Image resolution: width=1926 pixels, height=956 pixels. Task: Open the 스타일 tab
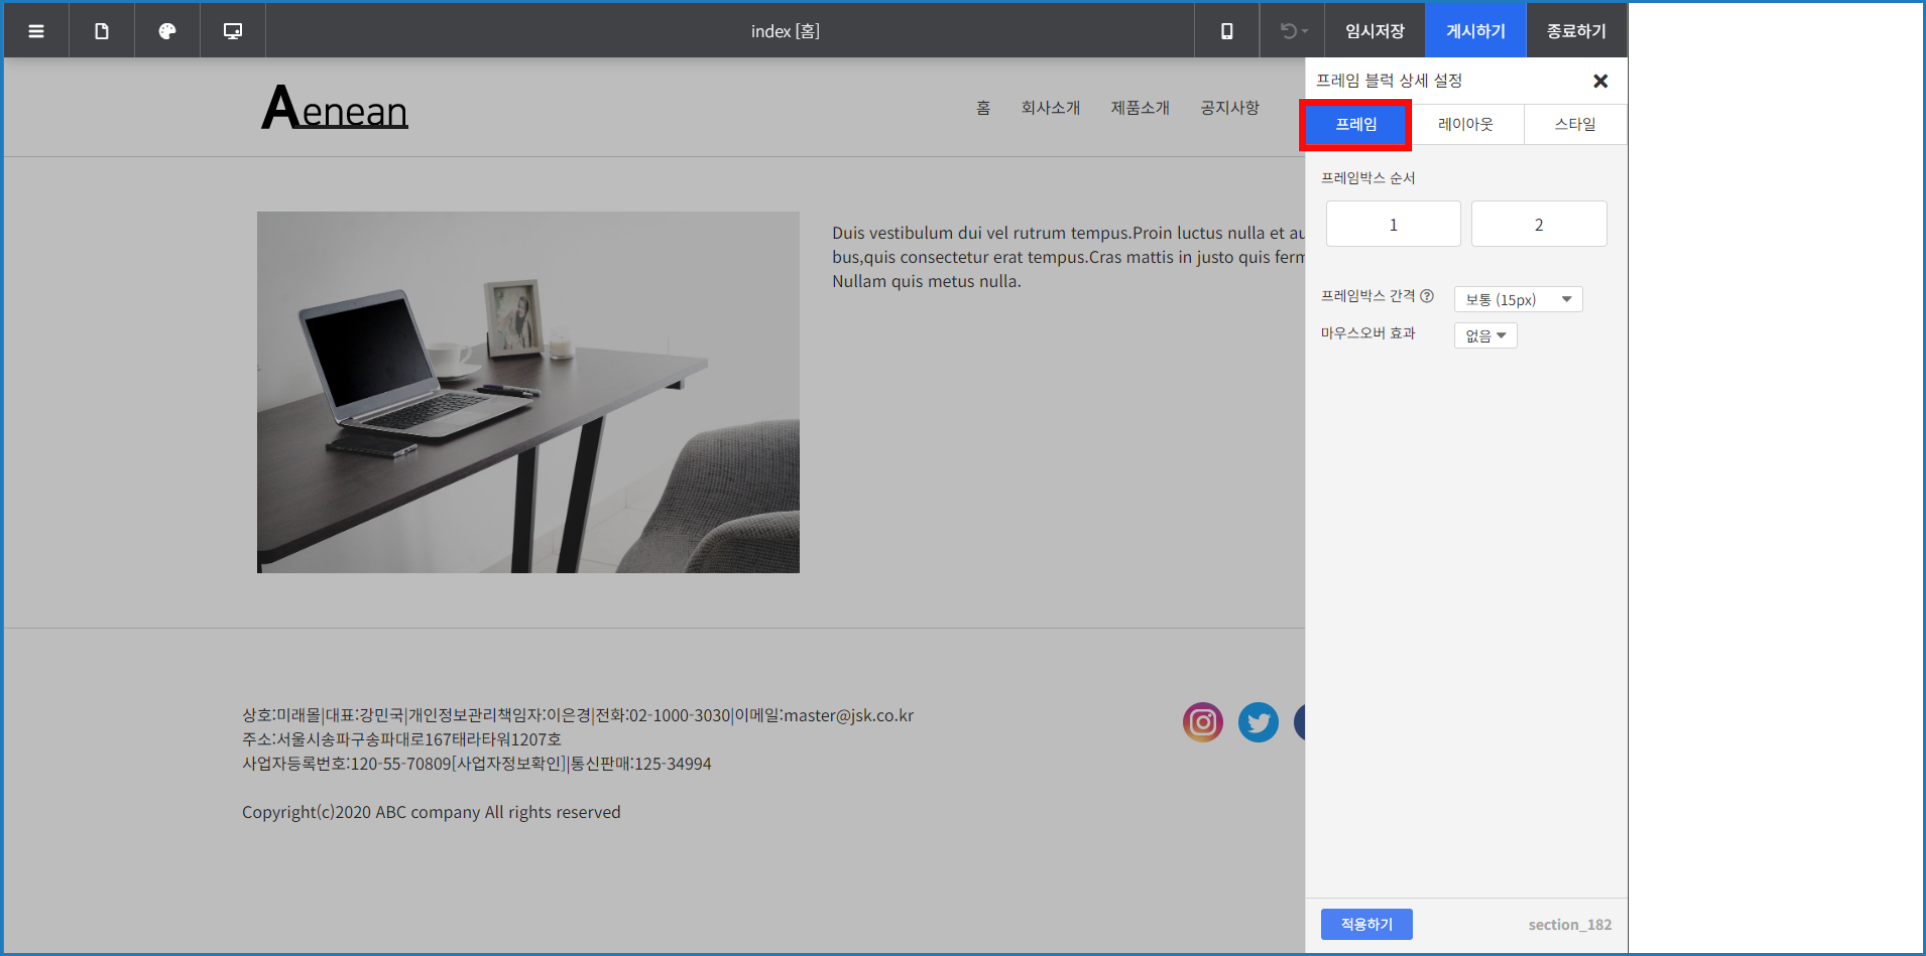(1575, 125)
